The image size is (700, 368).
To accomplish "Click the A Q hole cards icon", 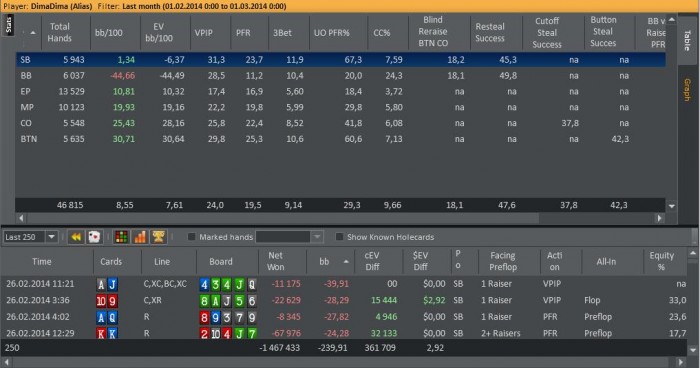I will (107, 318).
